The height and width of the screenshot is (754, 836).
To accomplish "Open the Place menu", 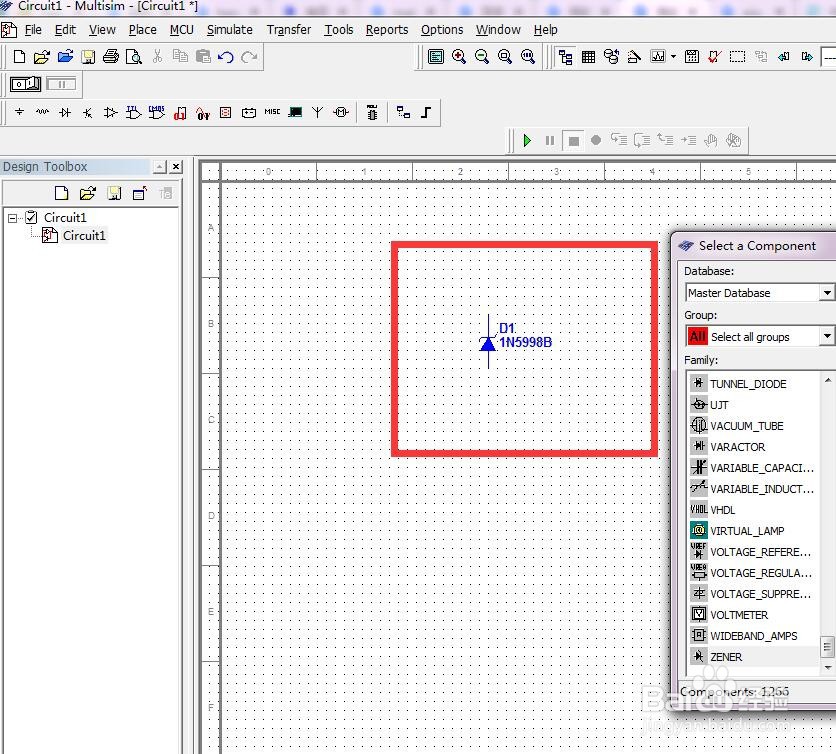I will [142, 30].
